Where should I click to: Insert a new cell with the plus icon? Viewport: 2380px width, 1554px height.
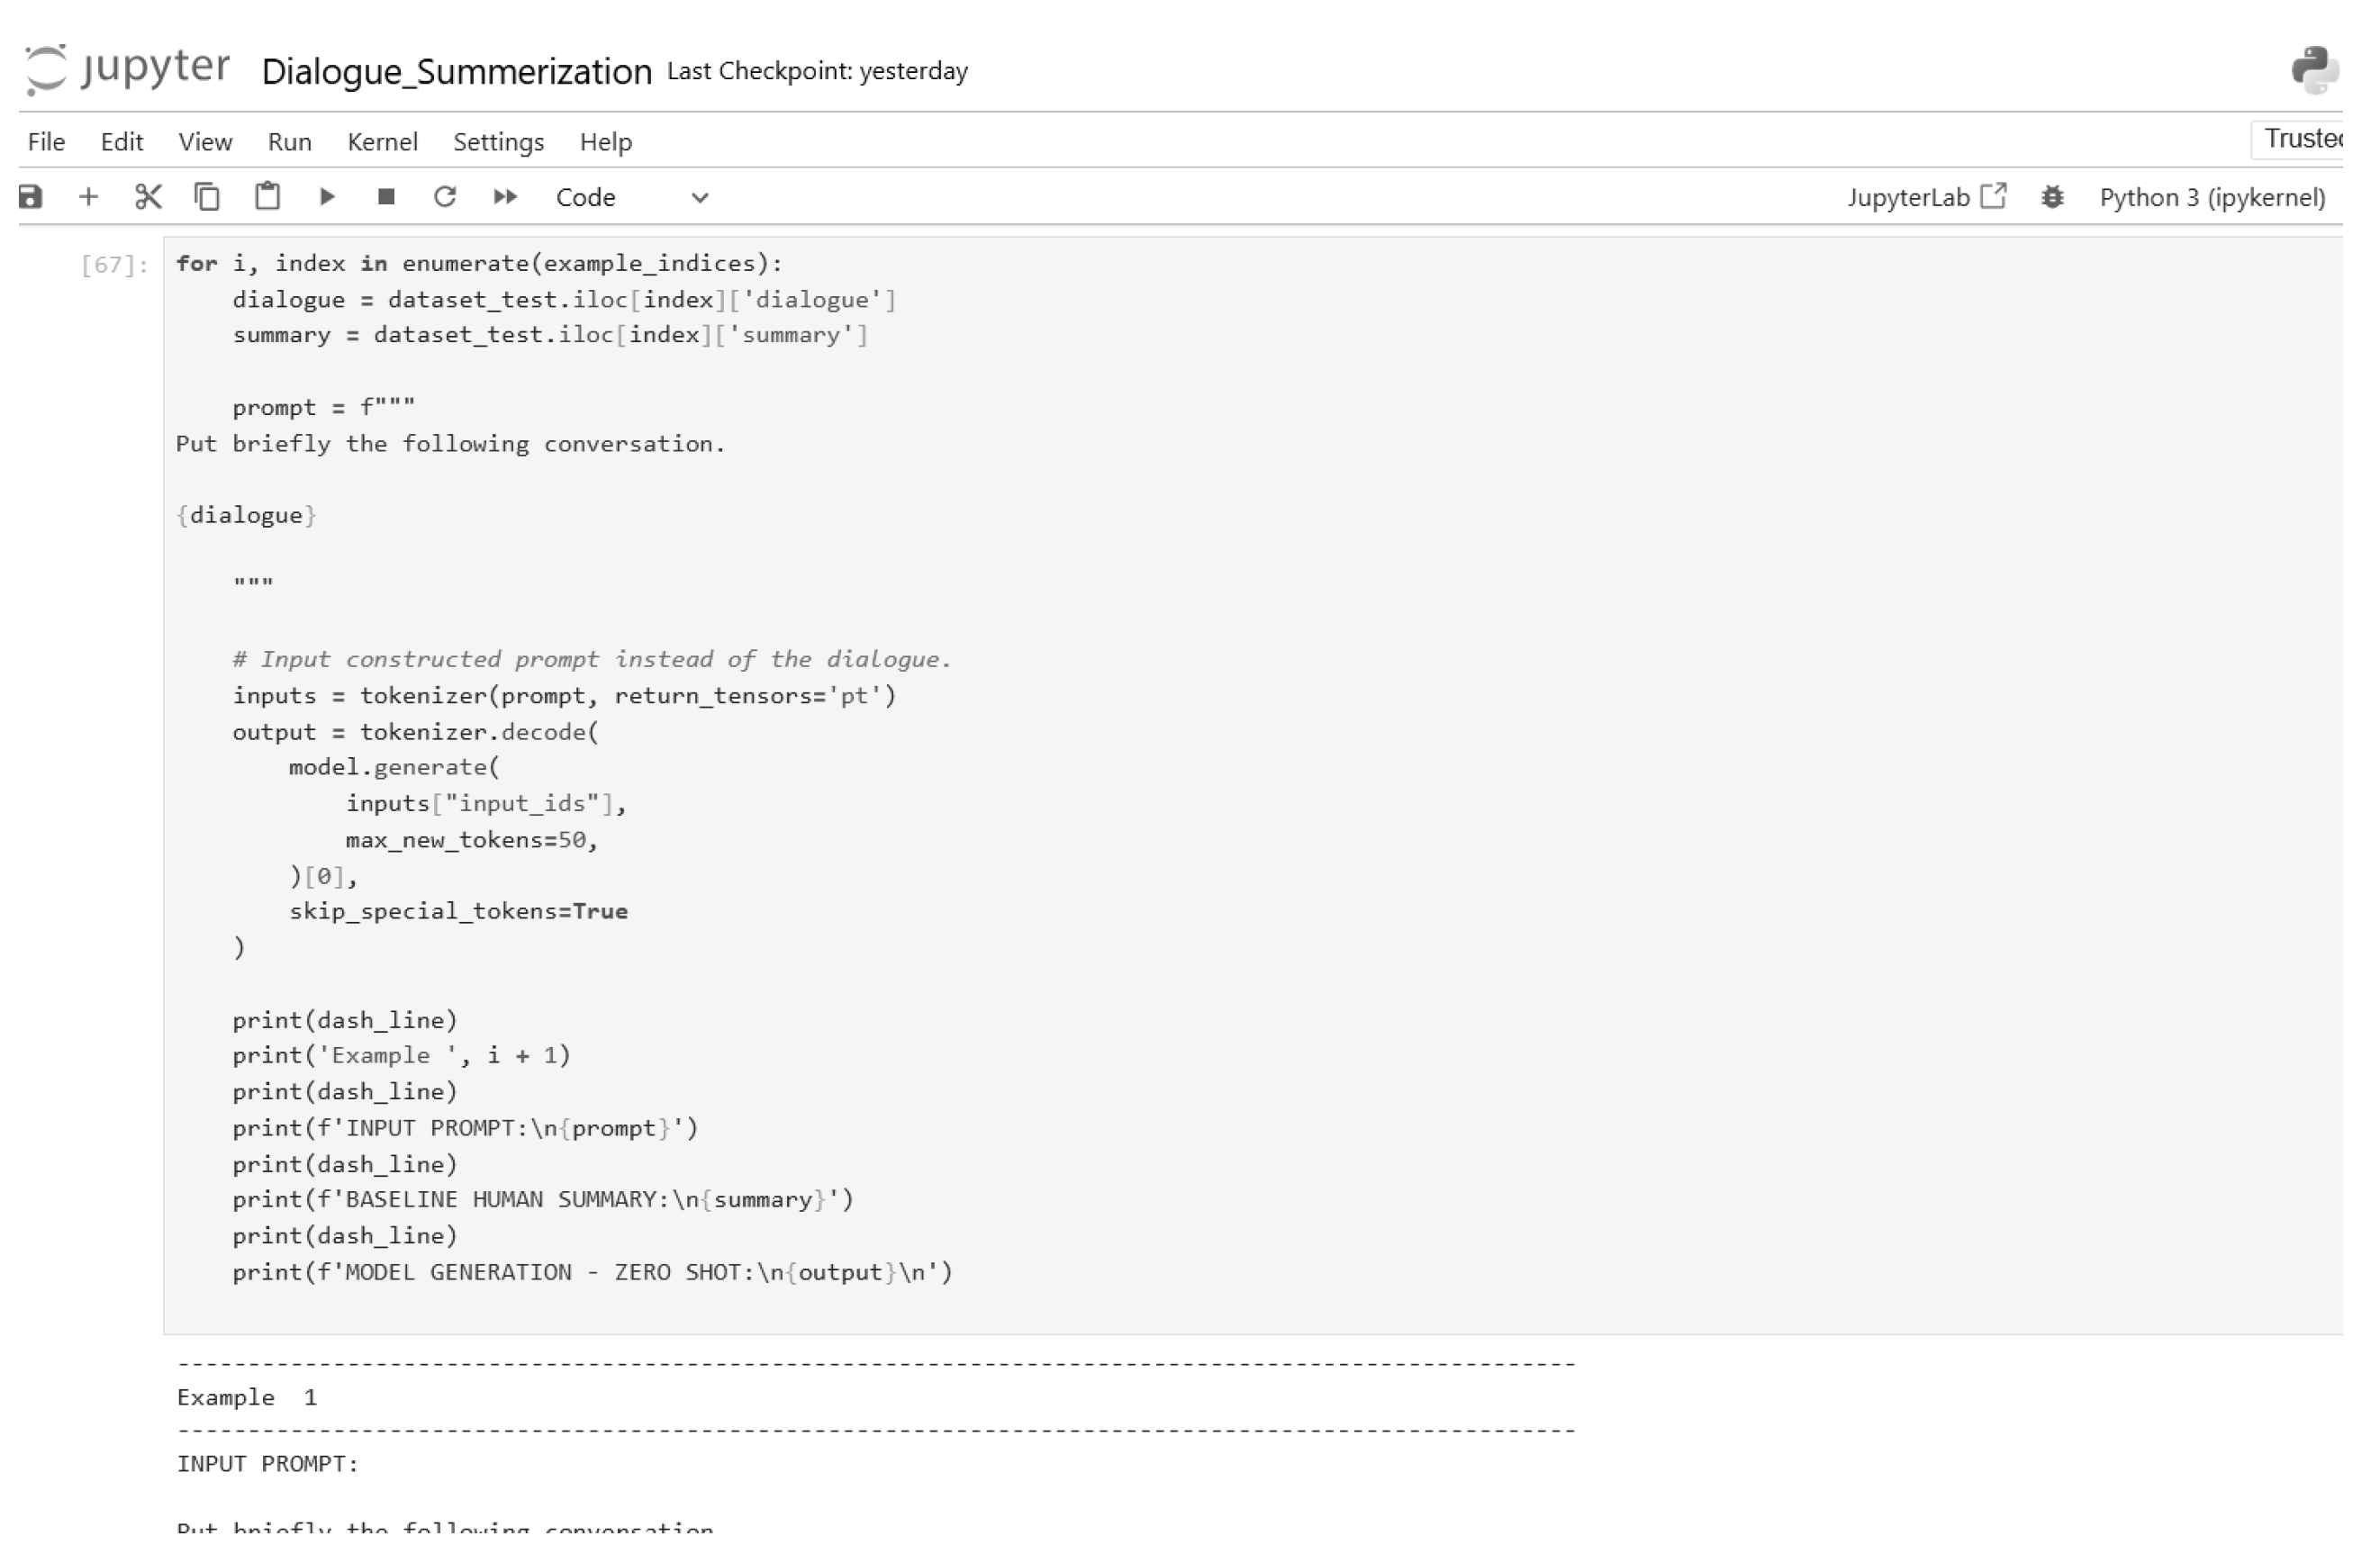(88, 198)
